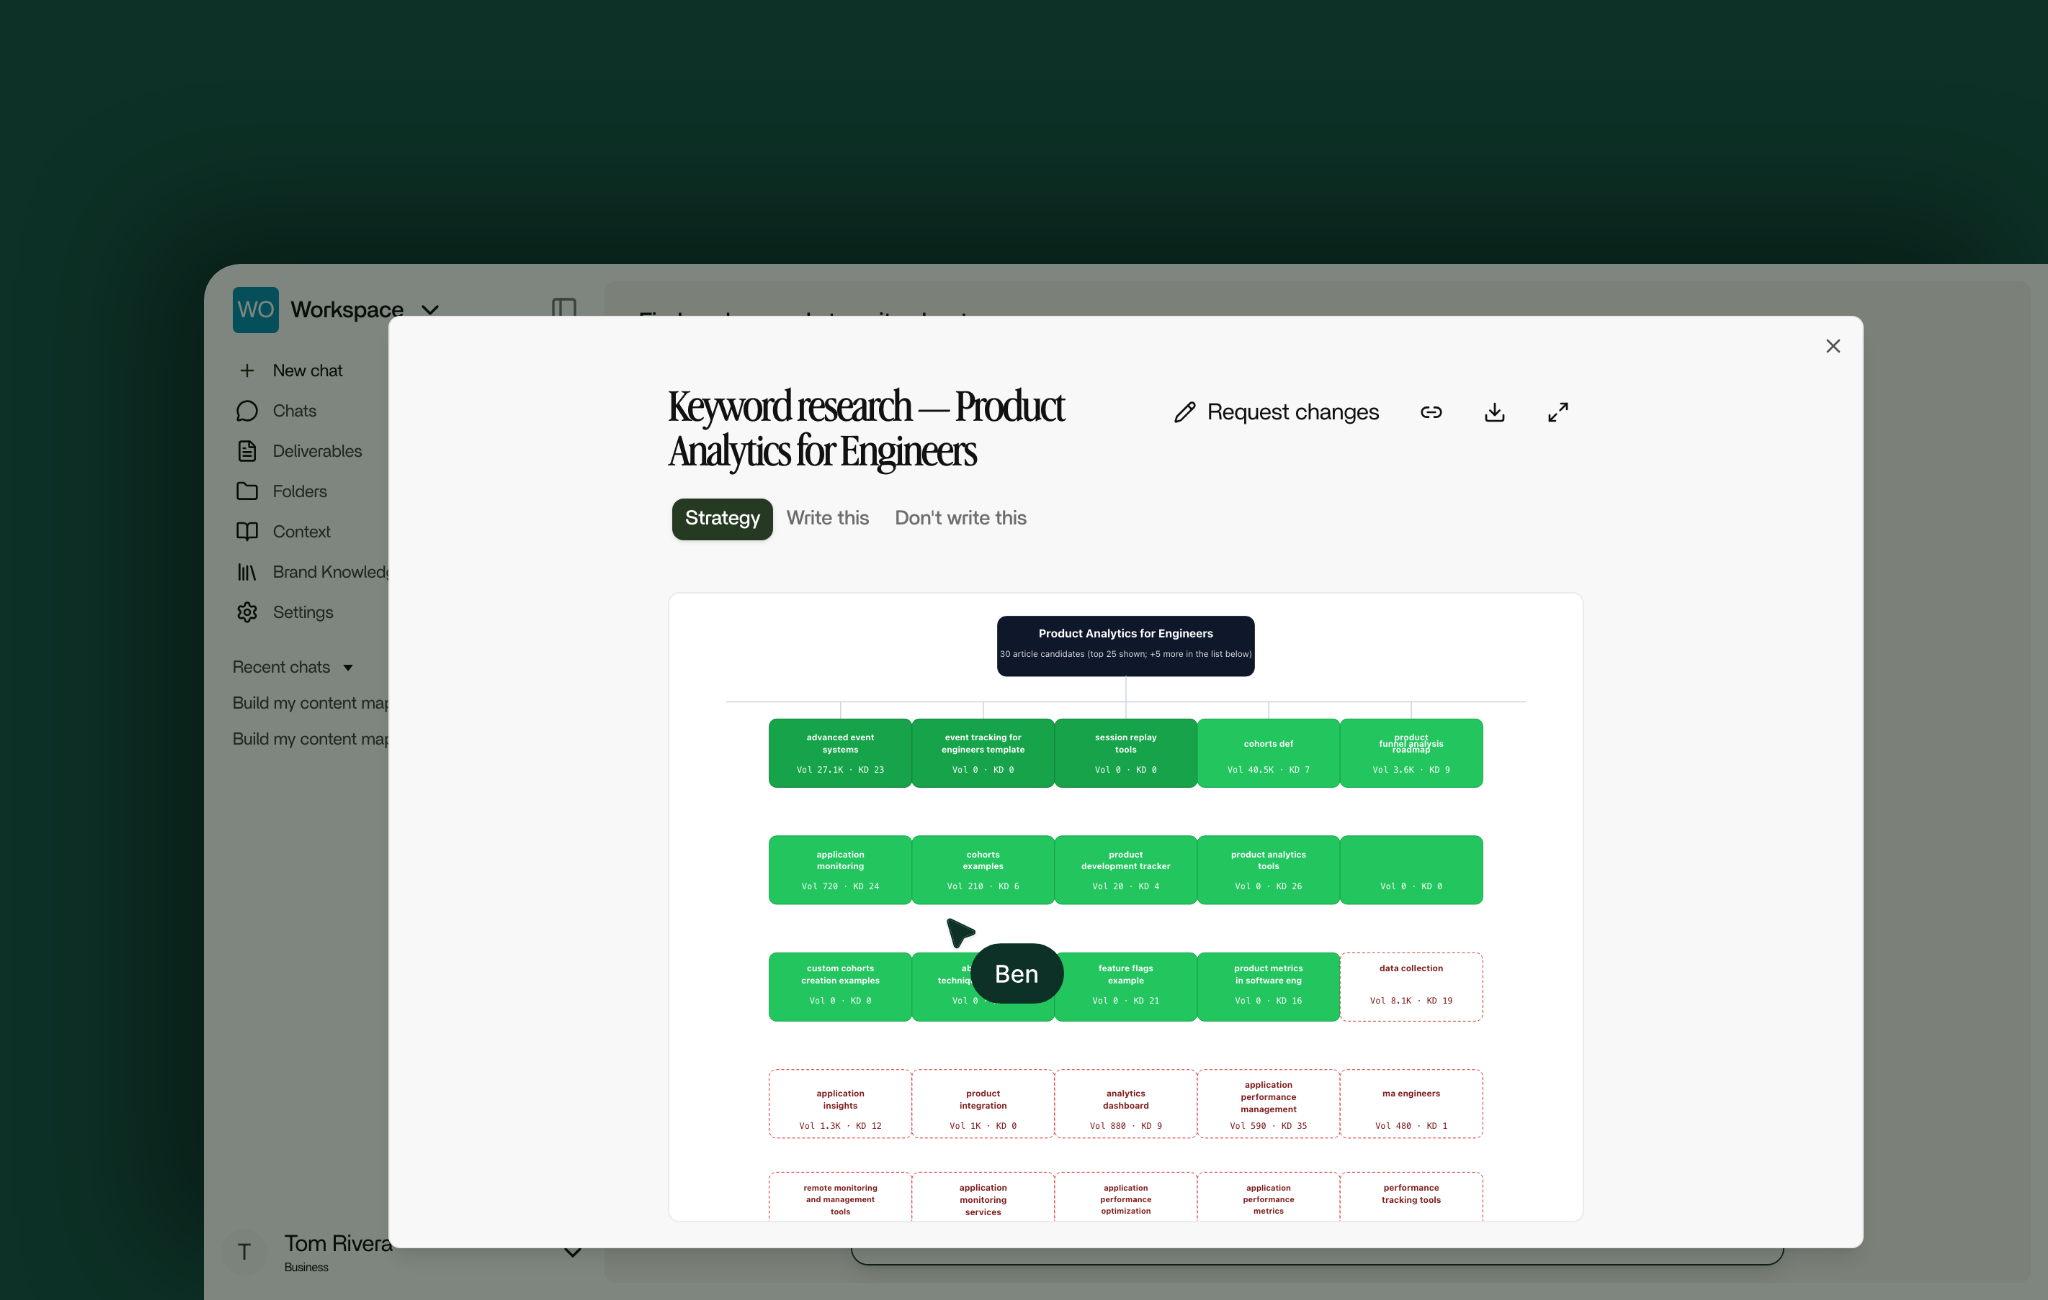Select cohorts def card

1268,753
